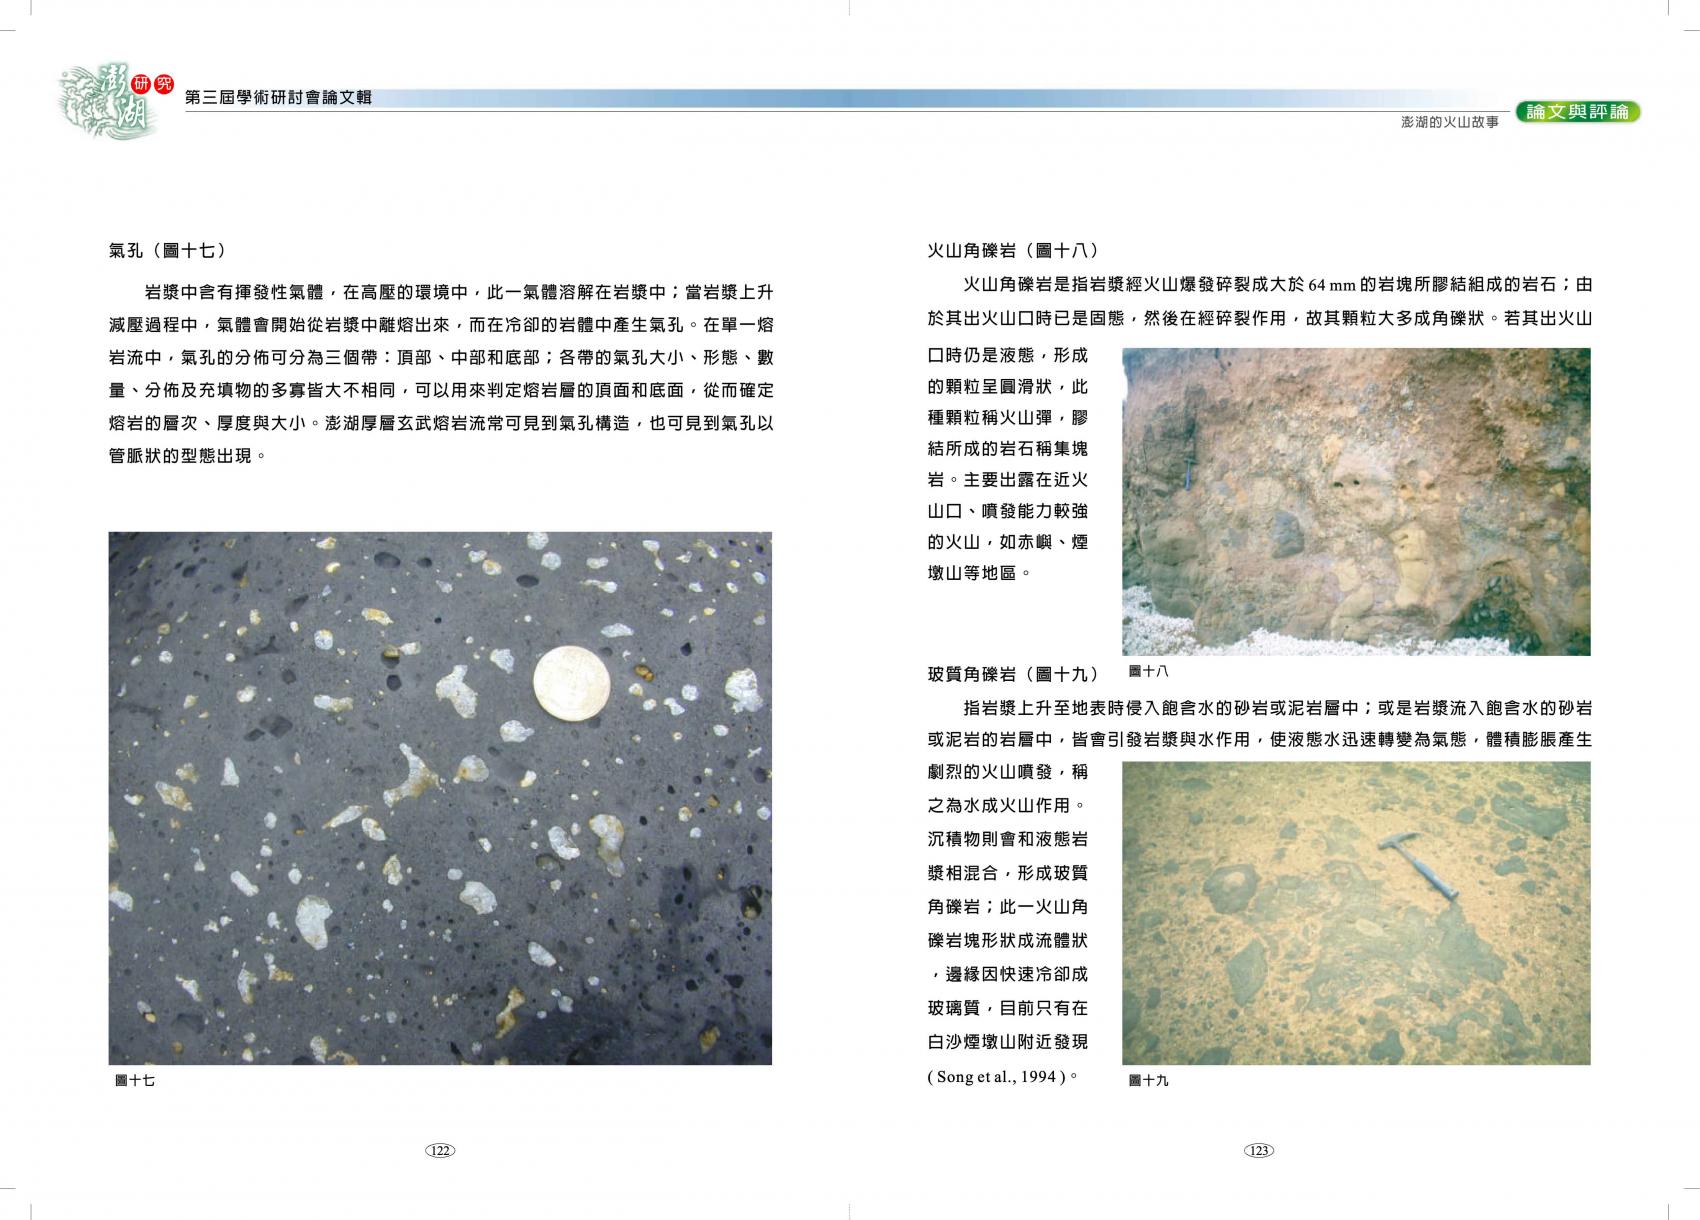
Task: Select the 火山角礫岩（圖十八）heading
Action: 1014,251
